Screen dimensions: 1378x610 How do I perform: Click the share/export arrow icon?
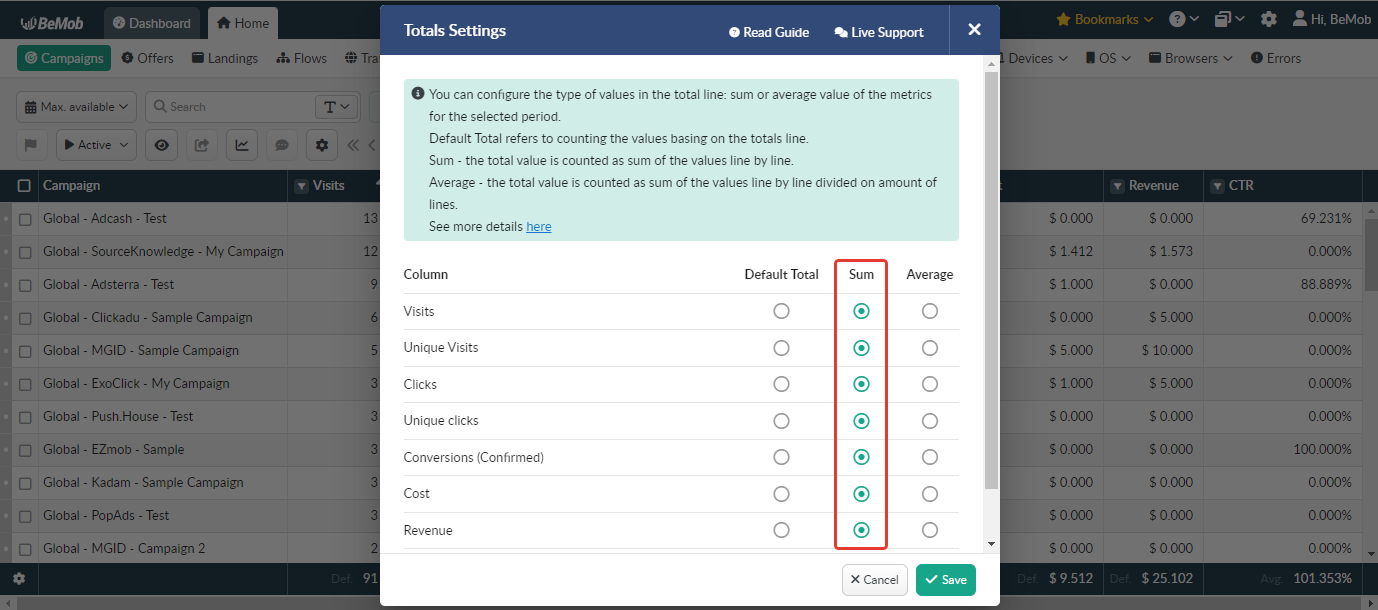click(x=201, y=144)
